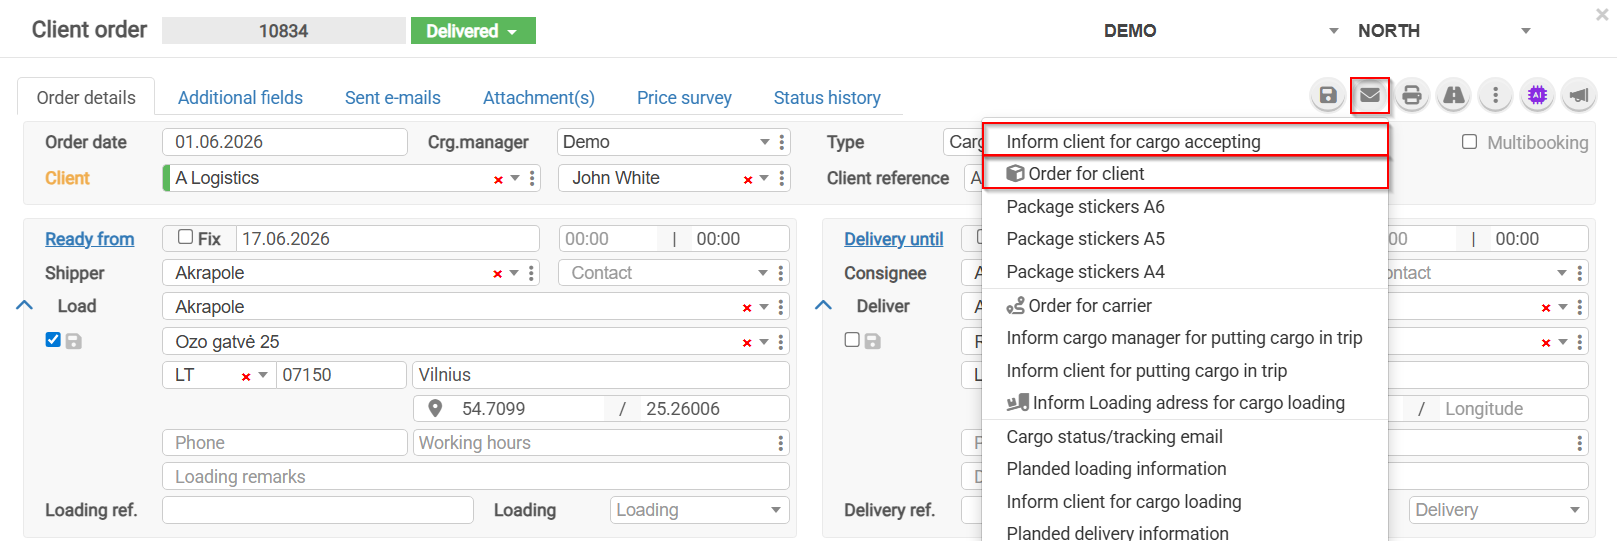This screenshot has width=1617, height=541.
Task: Click the road route icon
Action: (1454, 95)
